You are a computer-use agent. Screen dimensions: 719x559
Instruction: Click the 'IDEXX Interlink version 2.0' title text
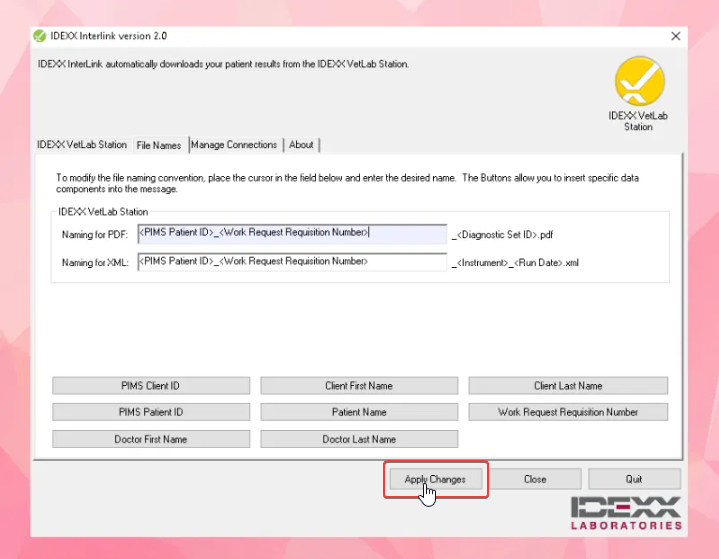coord(109,36)
